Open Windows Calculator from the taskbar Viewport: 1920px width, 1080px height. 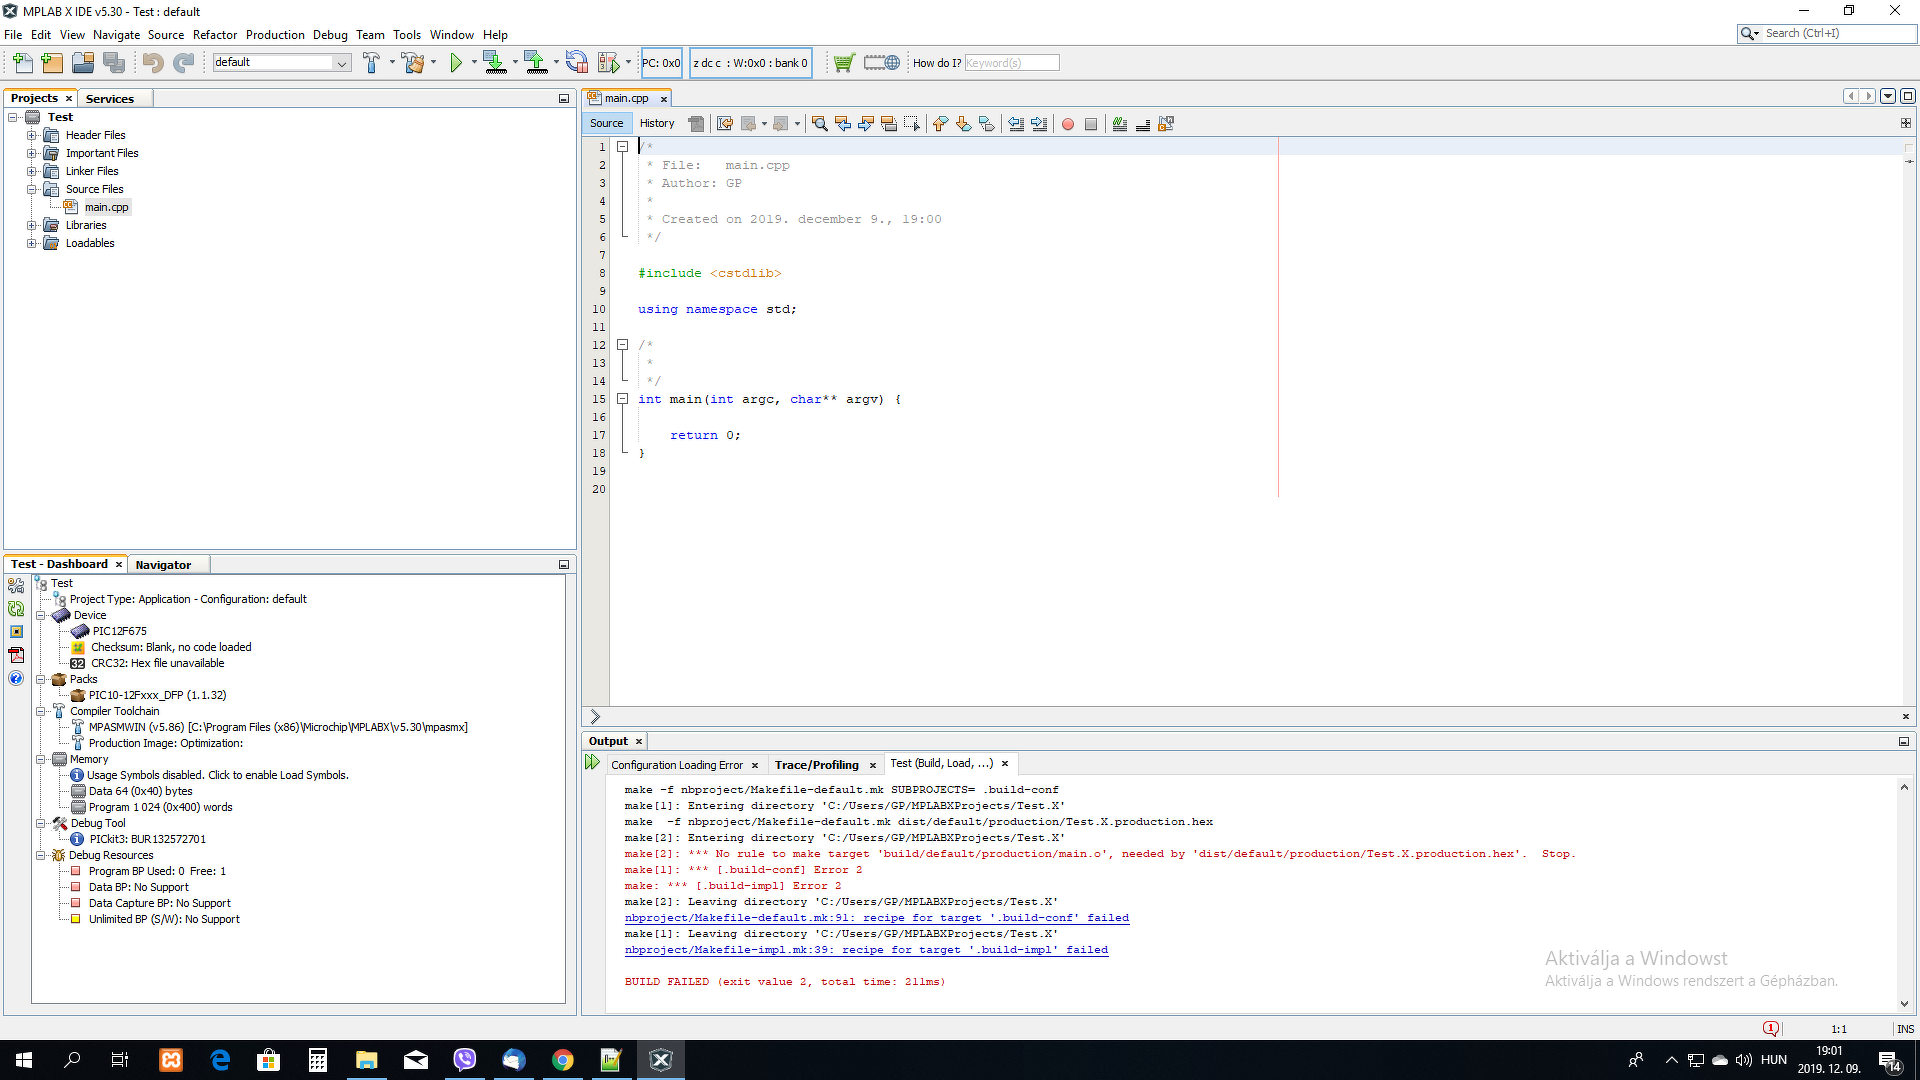318,1060
